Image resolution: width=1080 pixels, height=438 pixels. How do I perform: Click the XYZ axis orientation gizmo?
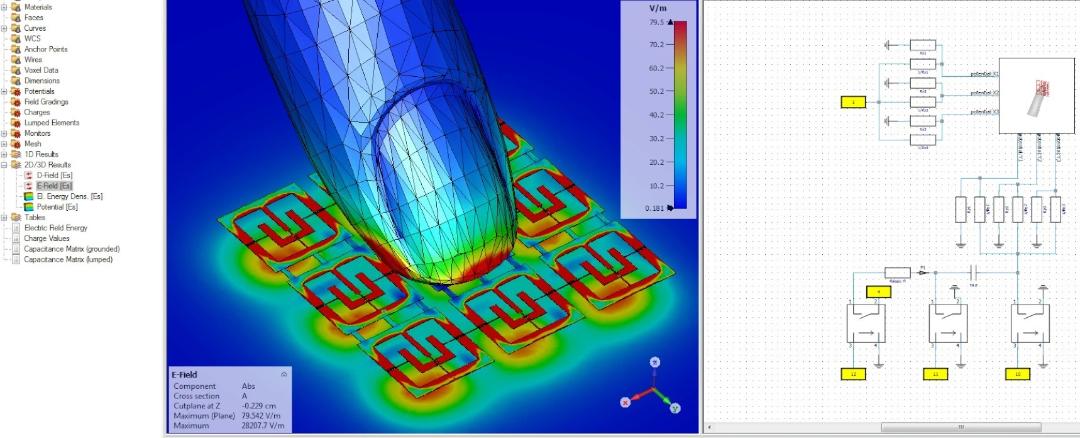click(x=652, y=386)
